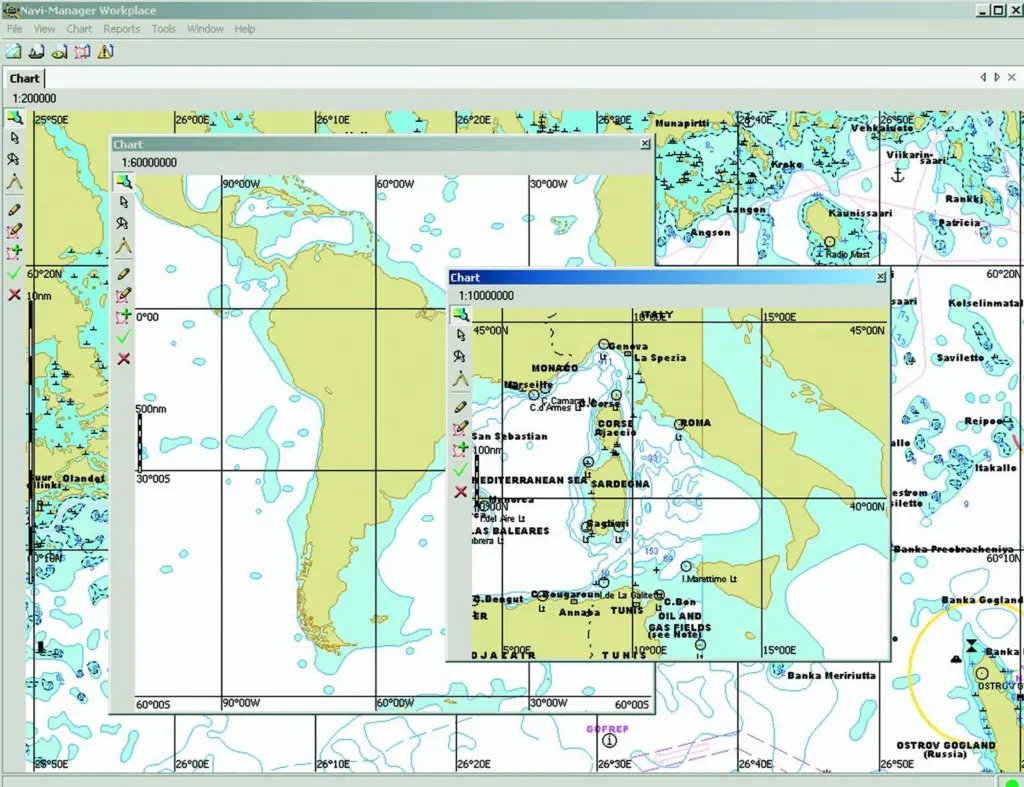Screen dimensions: 1024x787
Task: Select zoom tool in the 1:10000000 chart window
Action: pyautogui.click(x=461, y=315)
